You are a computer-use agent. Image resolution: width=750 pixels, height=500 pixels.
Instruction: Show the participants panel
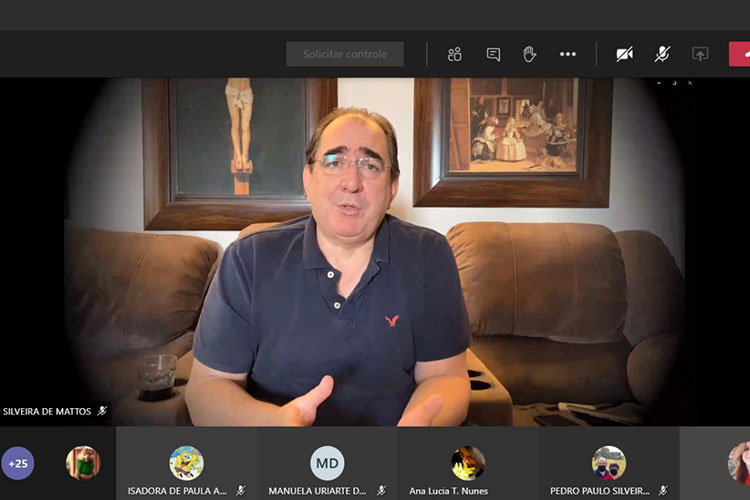pos(454,54)
